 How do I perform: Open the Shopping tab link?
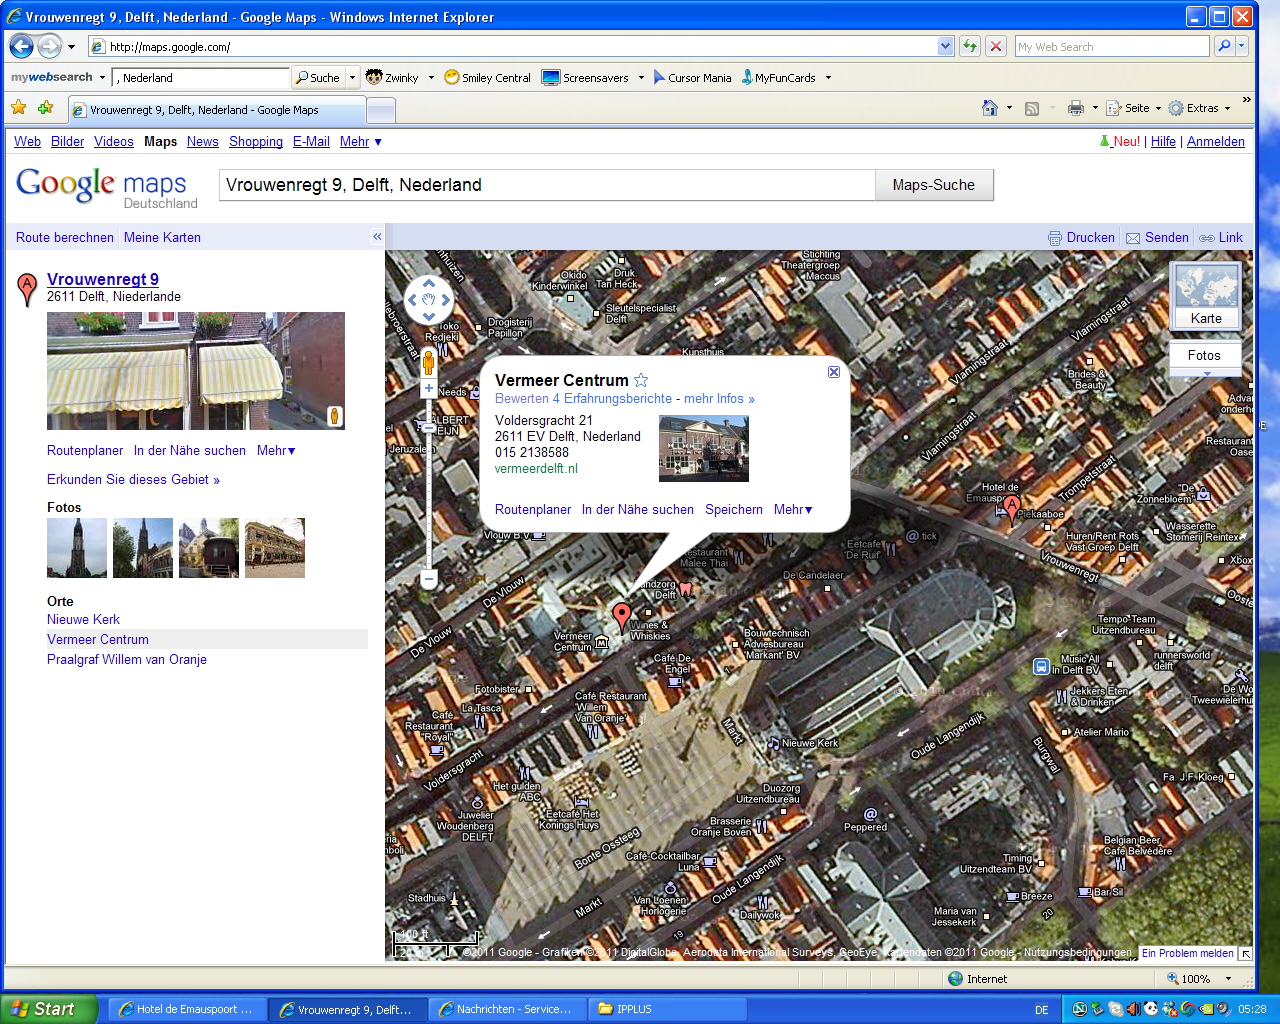(256, 141)
